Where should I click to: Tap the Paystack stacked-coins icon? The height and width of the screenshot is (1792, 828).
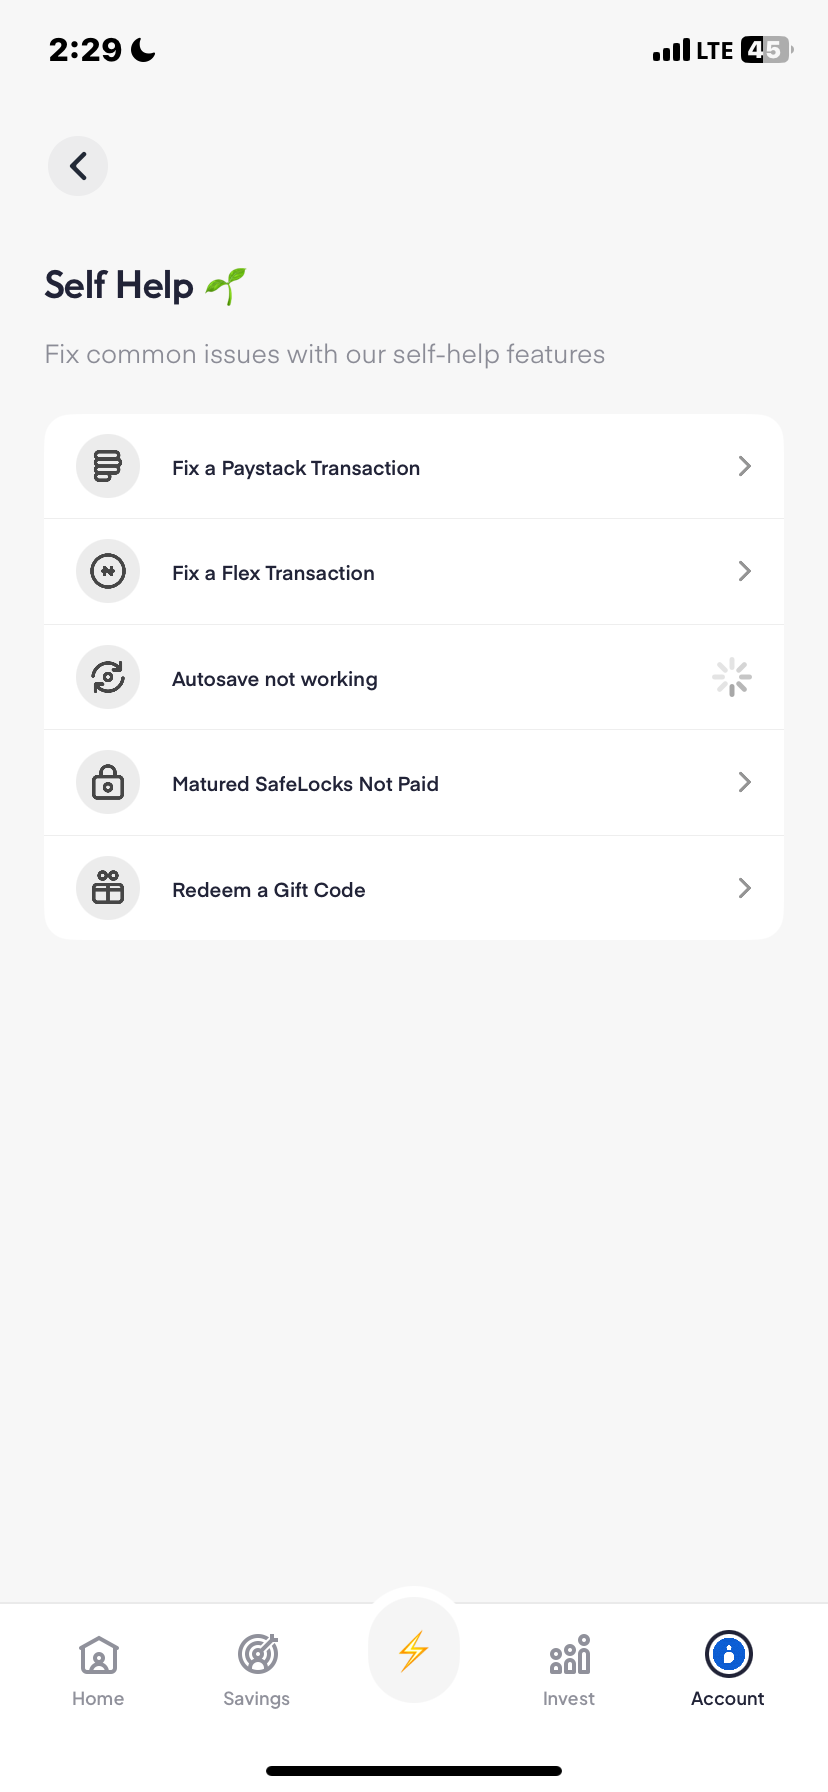[108, 466]
